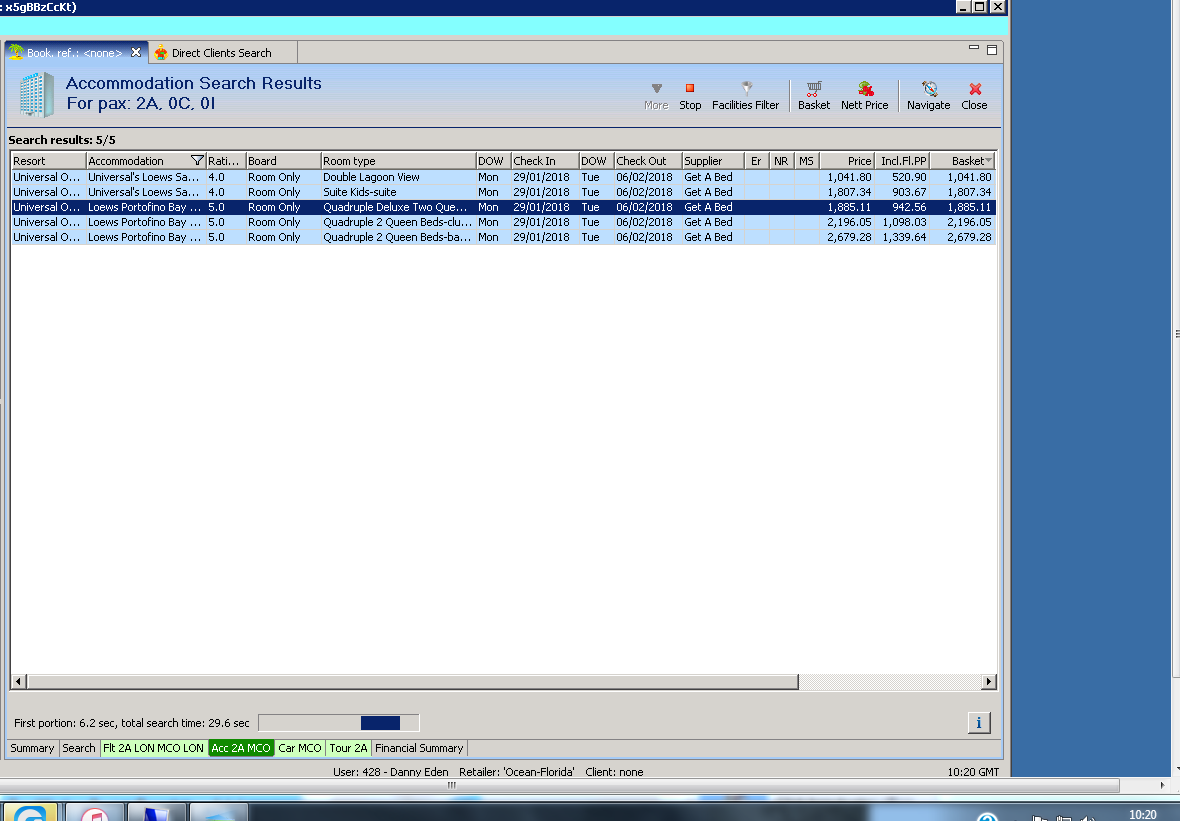Click the outer window bottom scrollbar
This screenshot has height=821, width=1180.
pos(560,785)
